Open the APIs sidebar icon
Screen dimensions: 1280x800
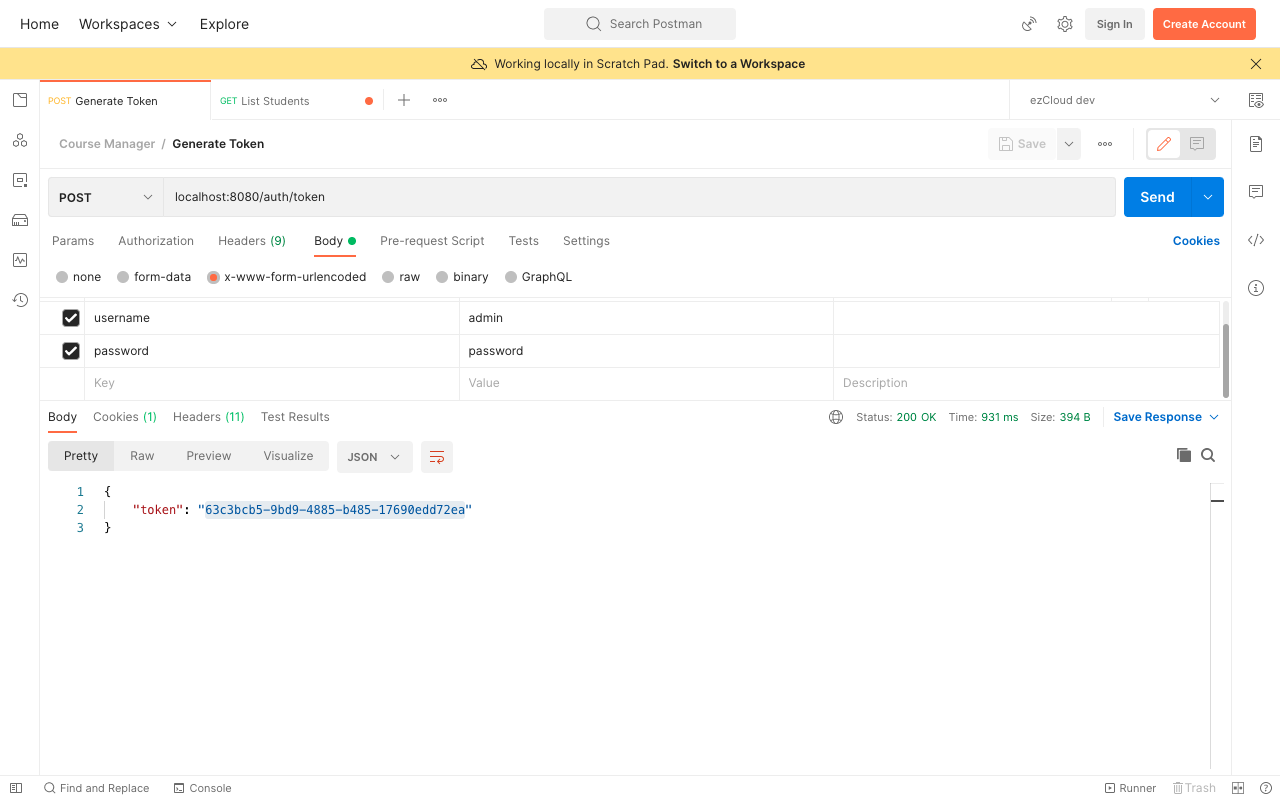point(20,140)
